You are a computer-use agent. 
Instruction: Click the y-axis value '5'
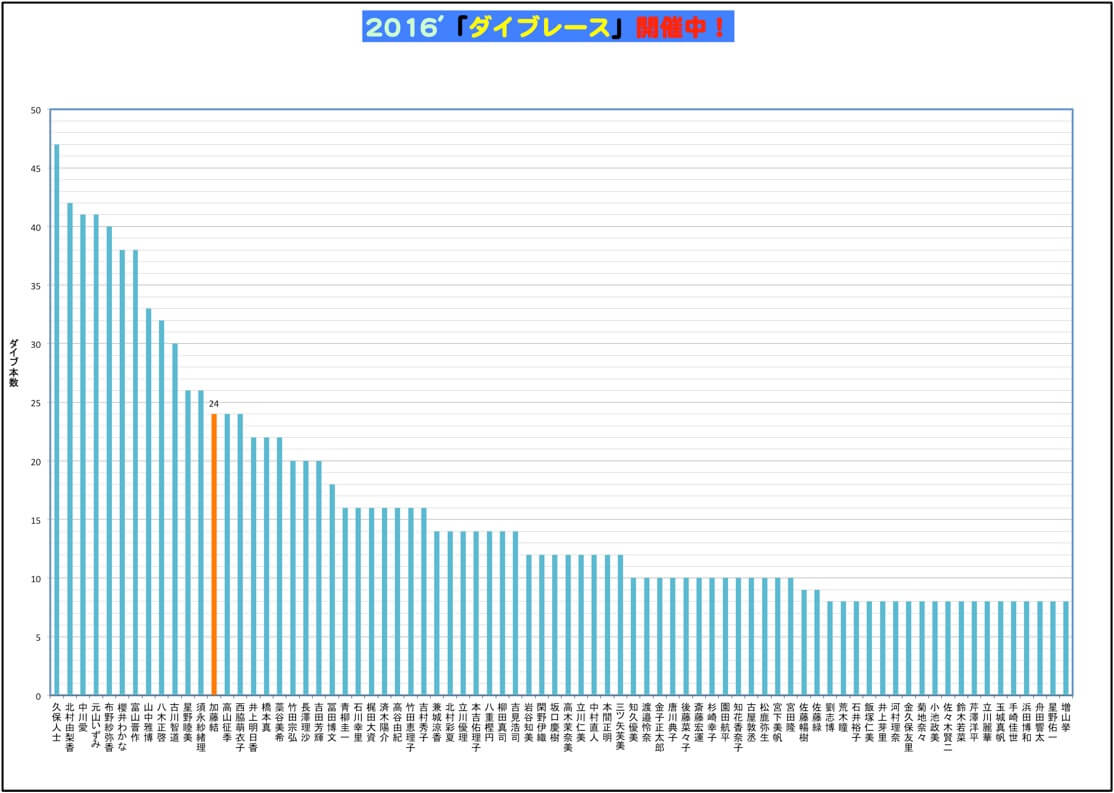(x=38, y=637)
